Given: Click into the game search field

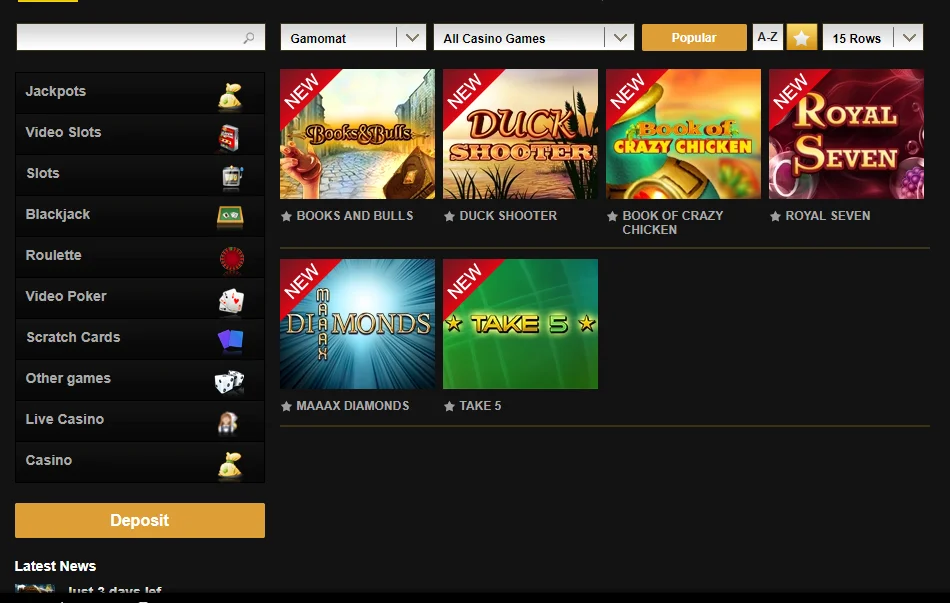Looking at the screenshot, I should (x=141, y=38).
